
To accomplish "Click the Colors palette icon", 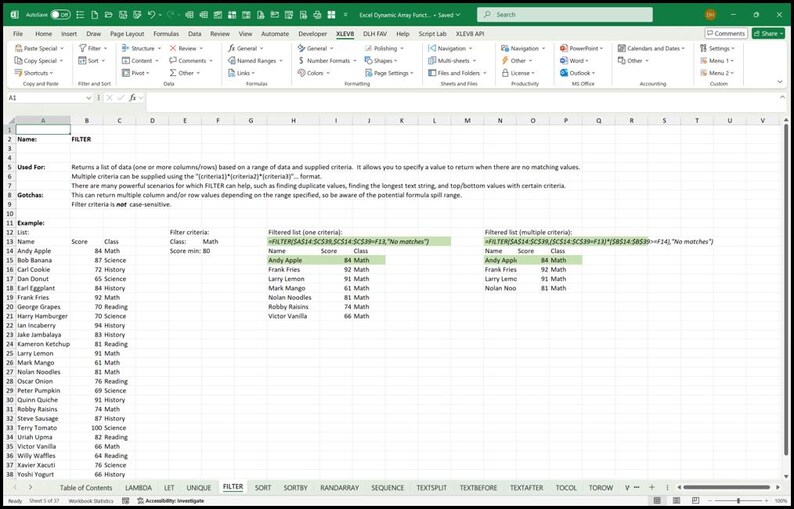I will (301, 73).
